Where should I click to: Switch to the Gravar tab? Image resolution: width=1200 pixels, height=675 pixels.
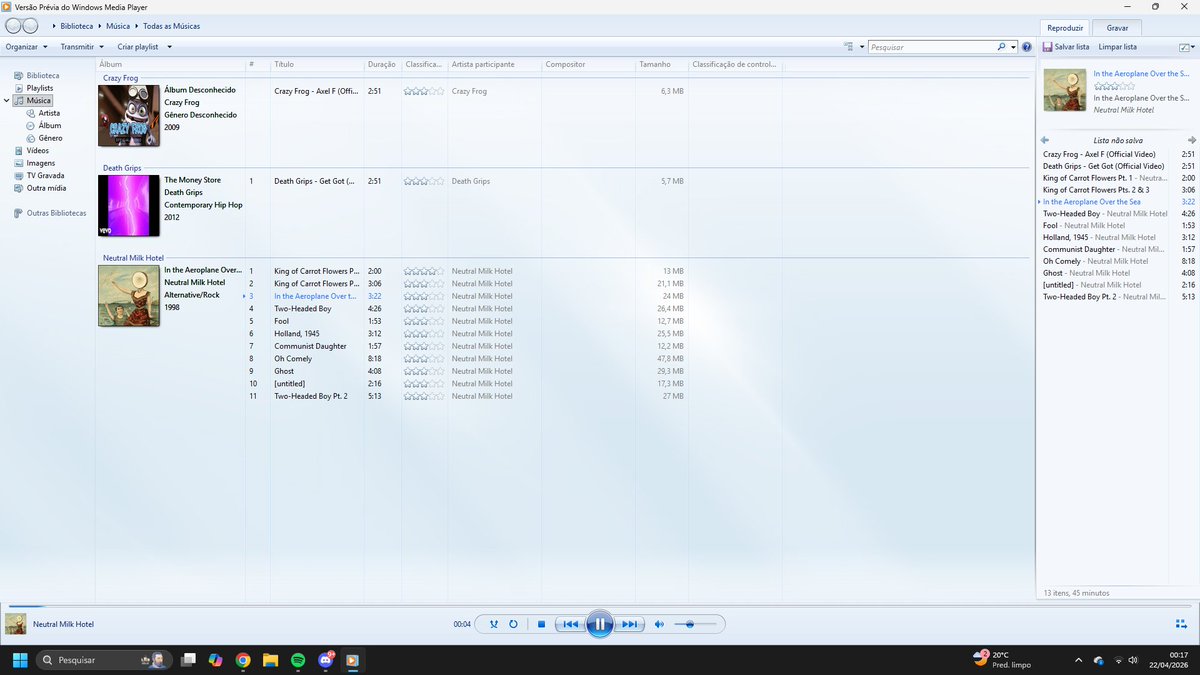pyautogui.click(x=1117, y=28)
